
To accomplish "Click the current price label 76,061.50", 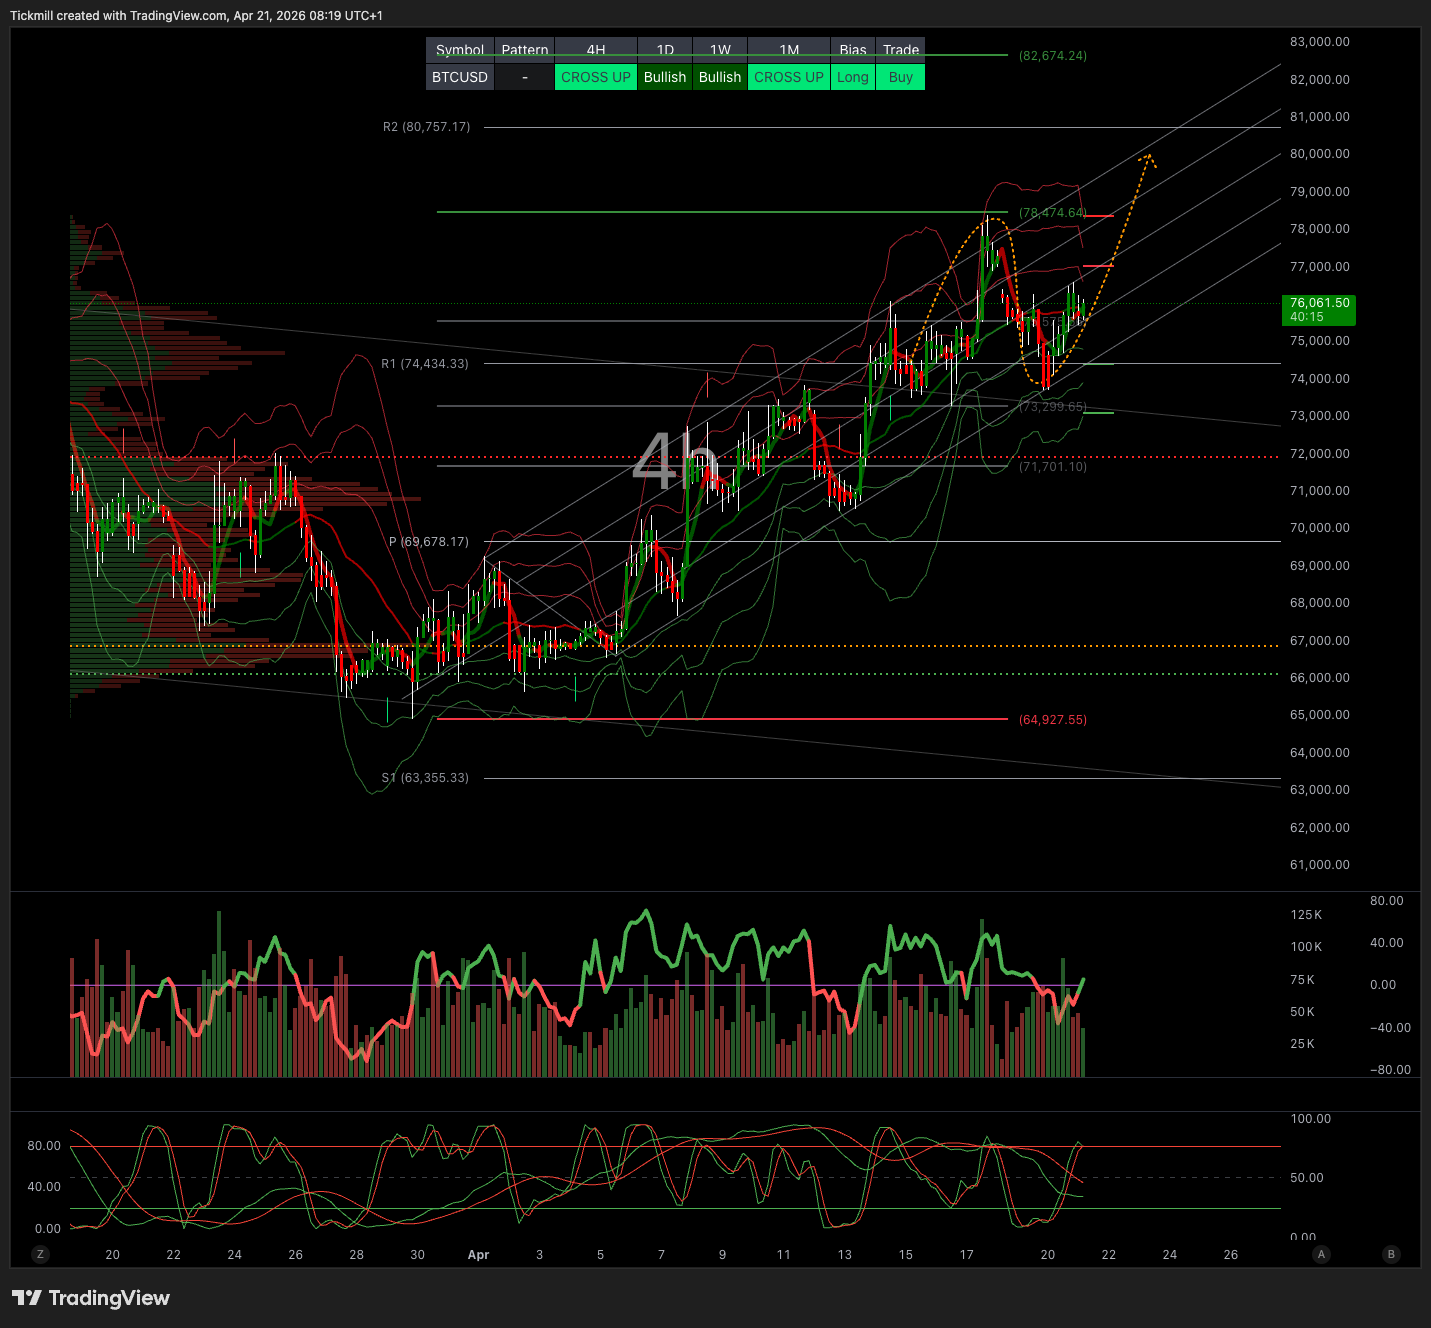I will click(x=1318, y=309).
